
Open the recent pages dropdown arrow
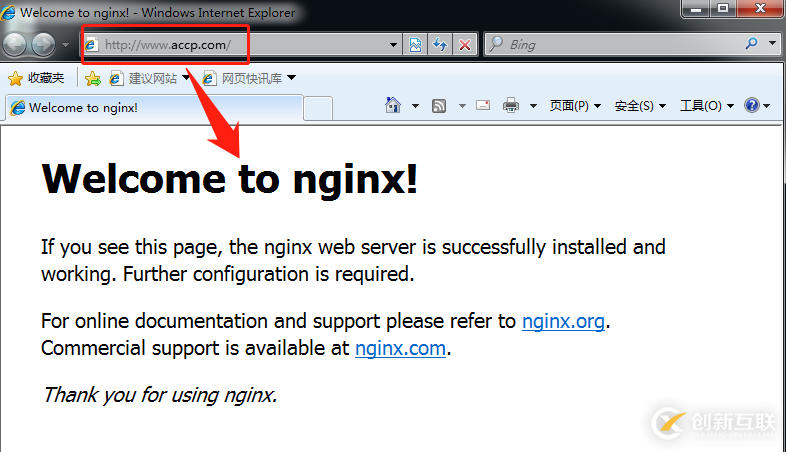(x=65, y=45)
